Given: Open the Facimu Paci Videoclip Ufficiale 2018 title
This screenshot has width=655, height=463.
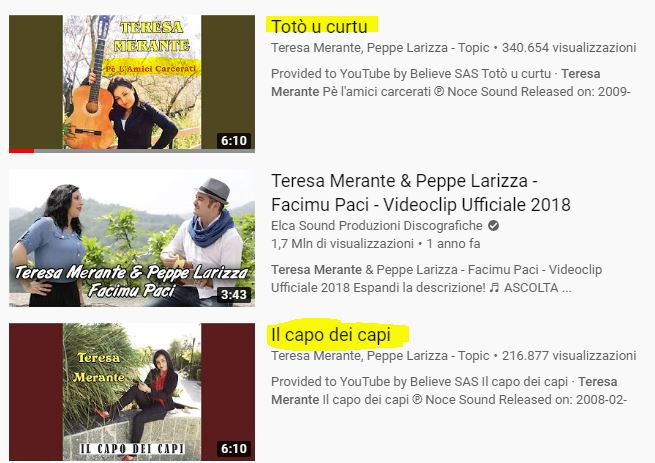Looking at the screenshot, I should pos(421,193).
